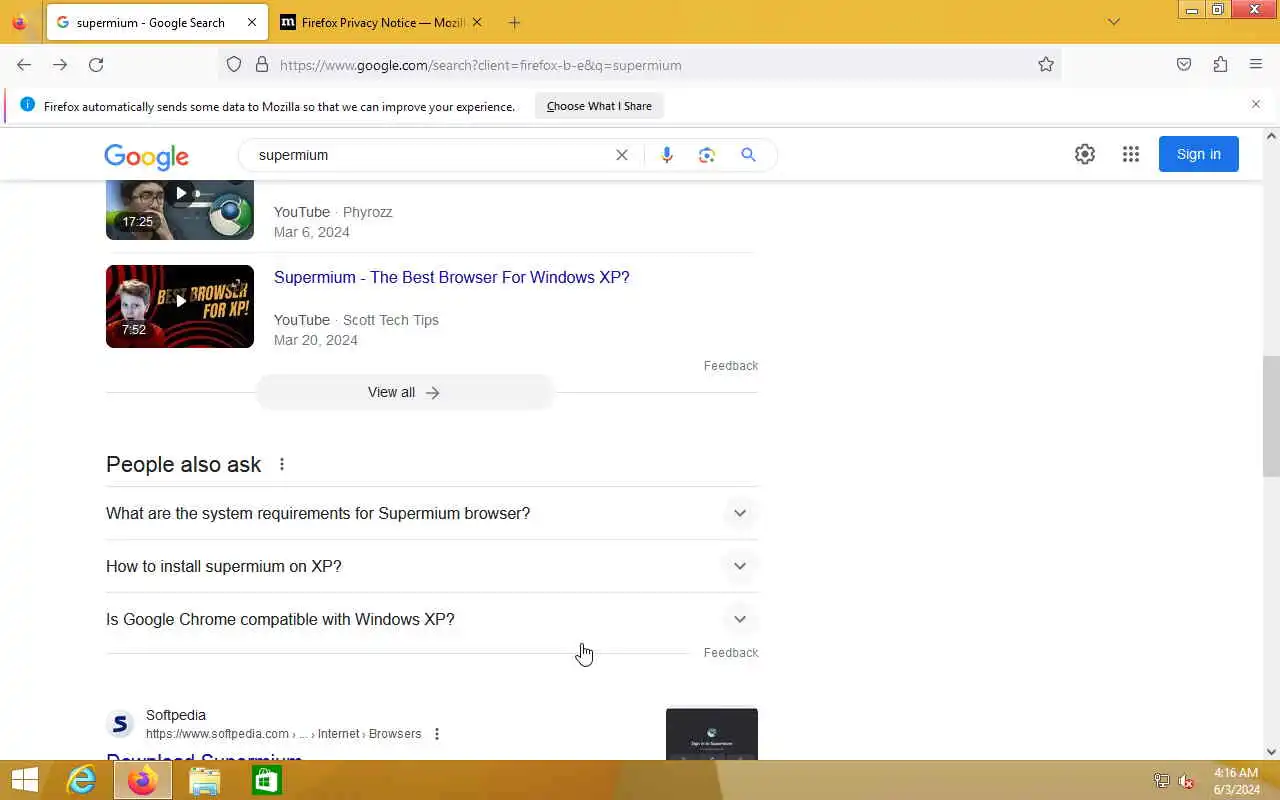Click scrollbar down arrow
This screenshot has width=1280, height=800.
pos(1272,752)
